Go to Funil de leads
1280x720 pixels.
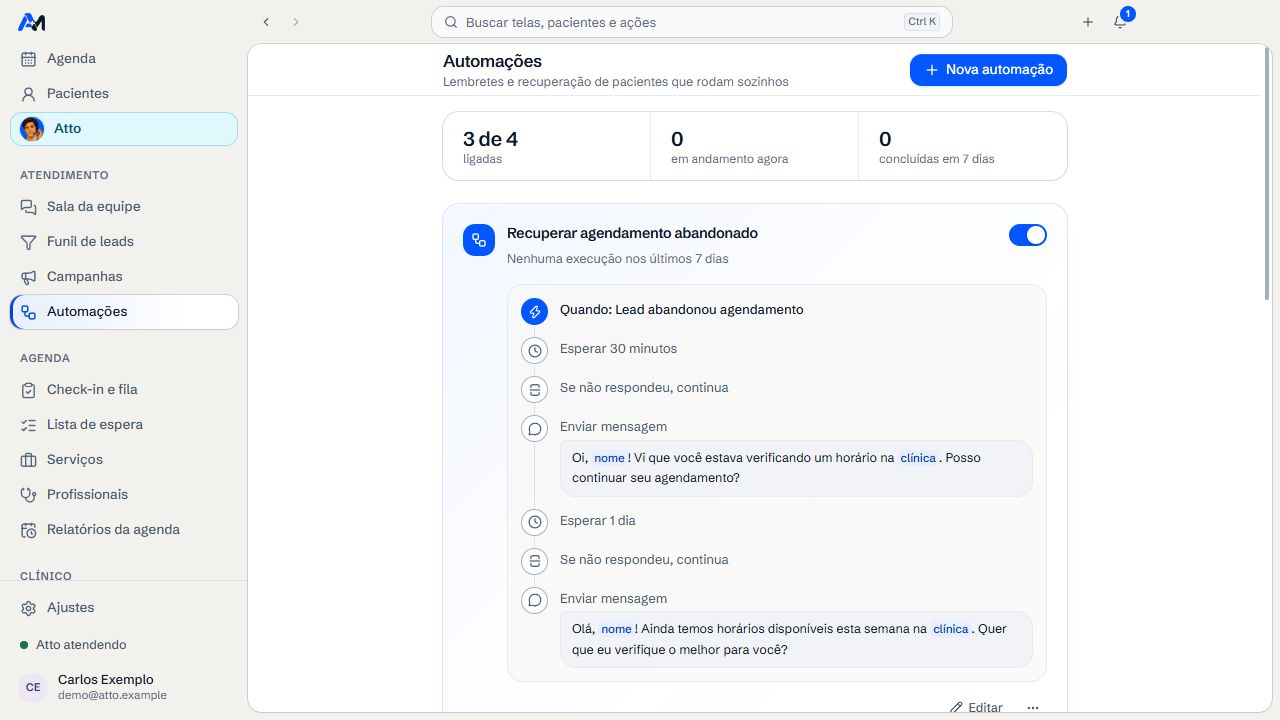pos(124,242)
